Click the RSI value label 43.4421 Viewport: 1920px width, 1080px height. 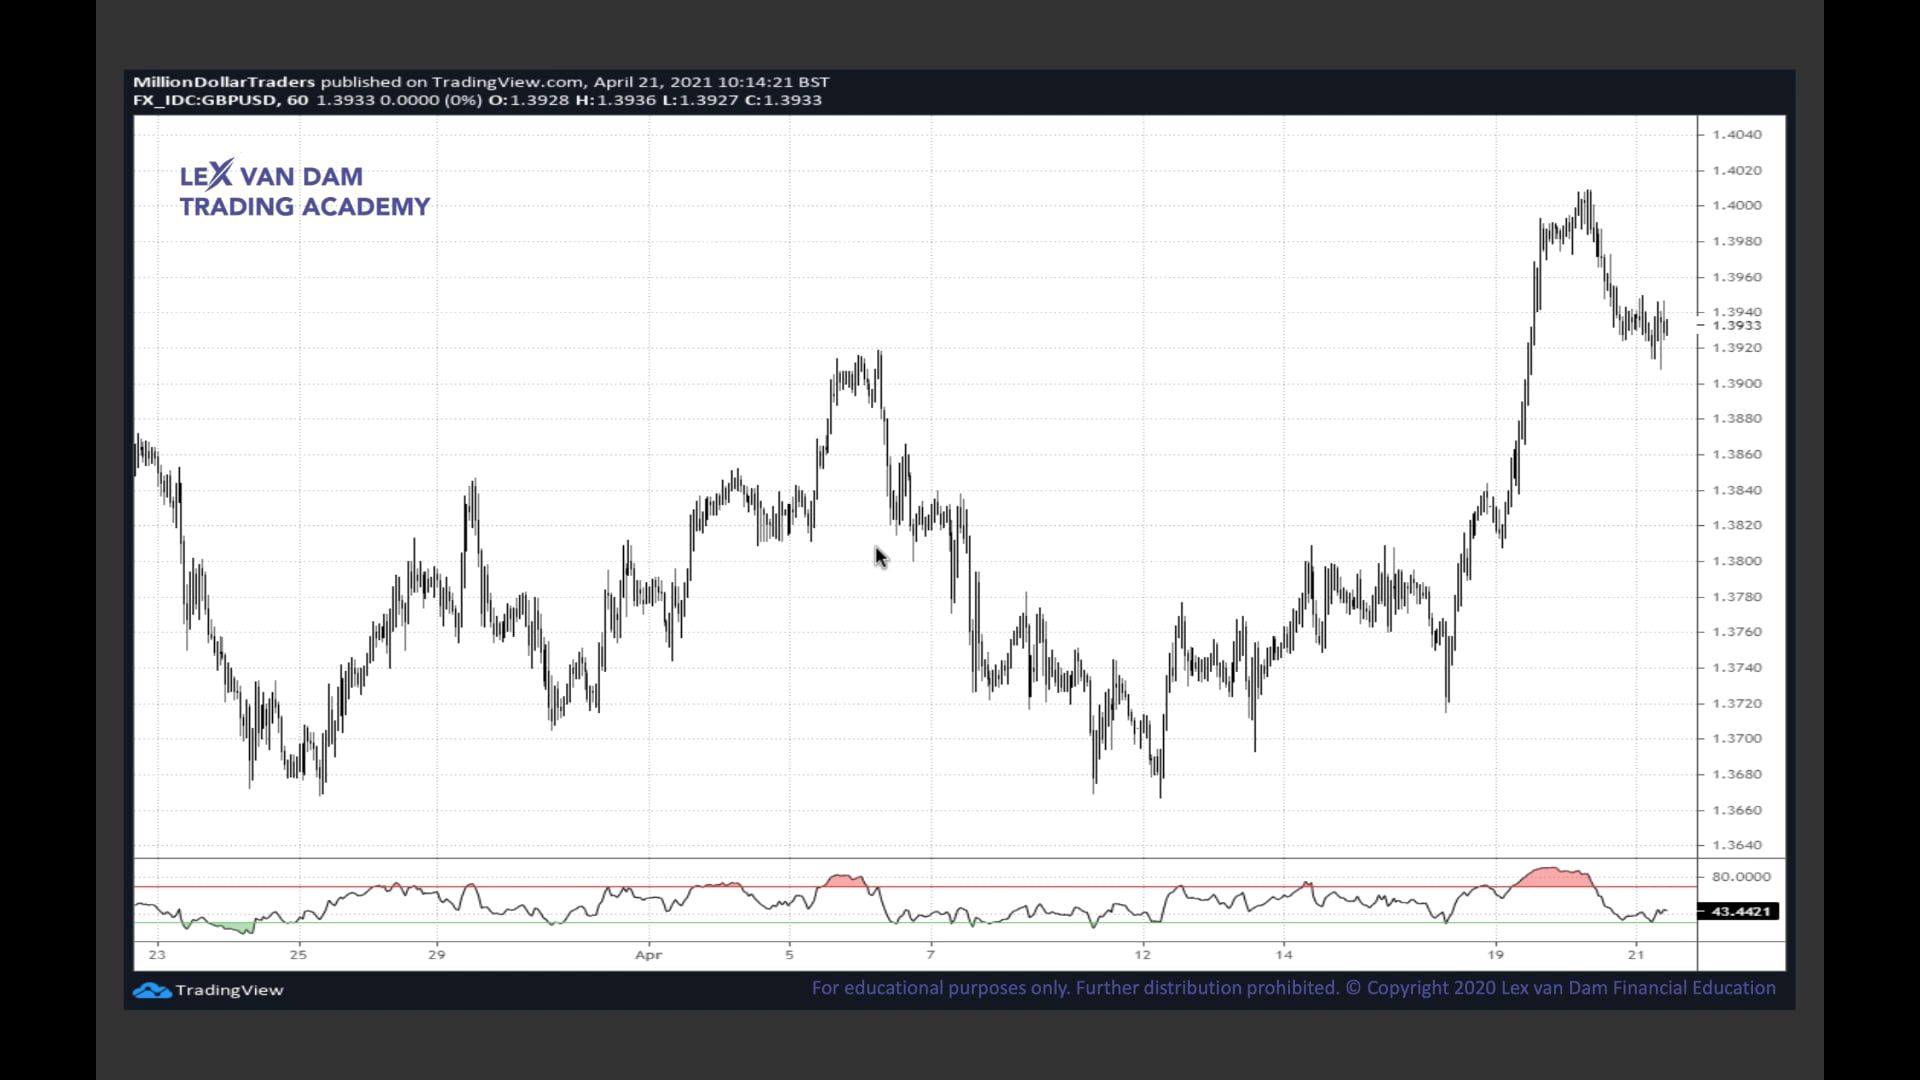1740,911
